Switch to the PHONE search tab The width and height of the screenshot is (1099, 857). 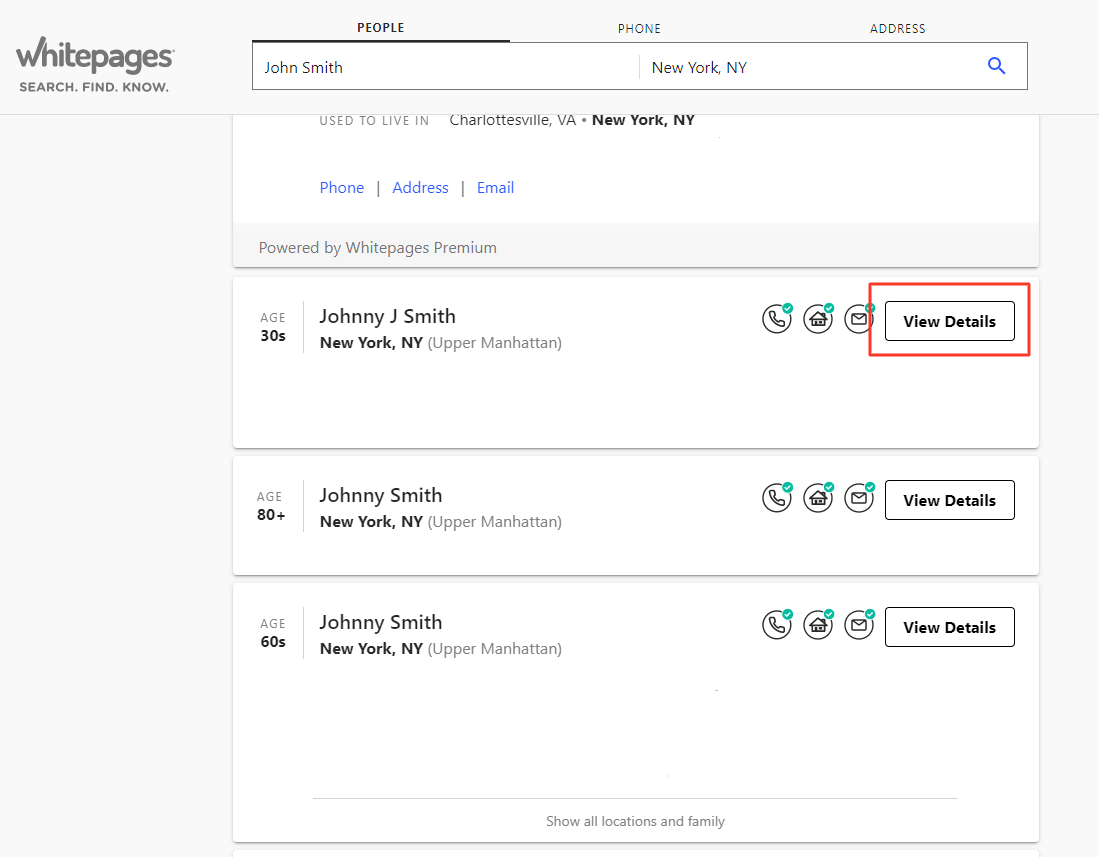click(639, 29)
